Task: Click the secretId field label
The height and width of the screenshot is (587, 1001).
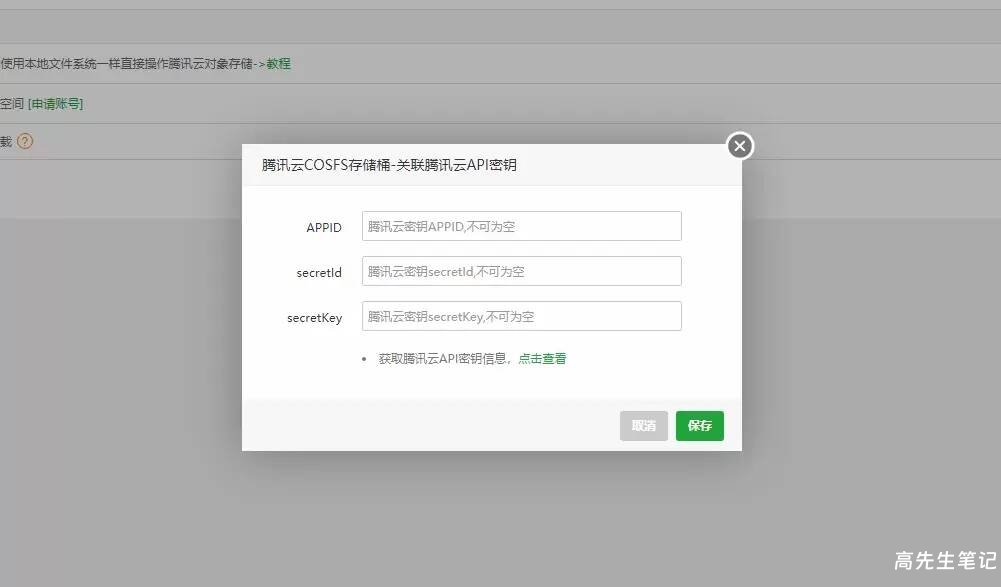Action: pyautogui.click(x=319, y=273)
